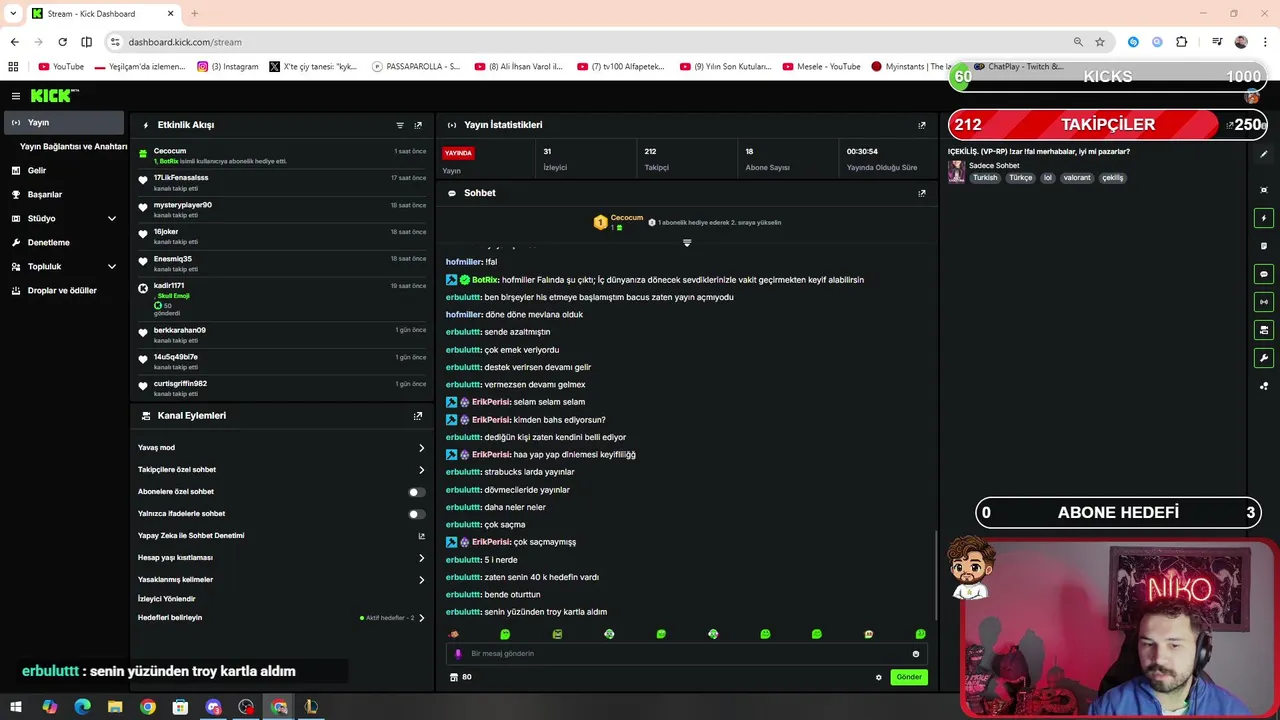
Task: Click the purple microphone icon in message box
Action: pyautogui.click(x=458, y=654)
